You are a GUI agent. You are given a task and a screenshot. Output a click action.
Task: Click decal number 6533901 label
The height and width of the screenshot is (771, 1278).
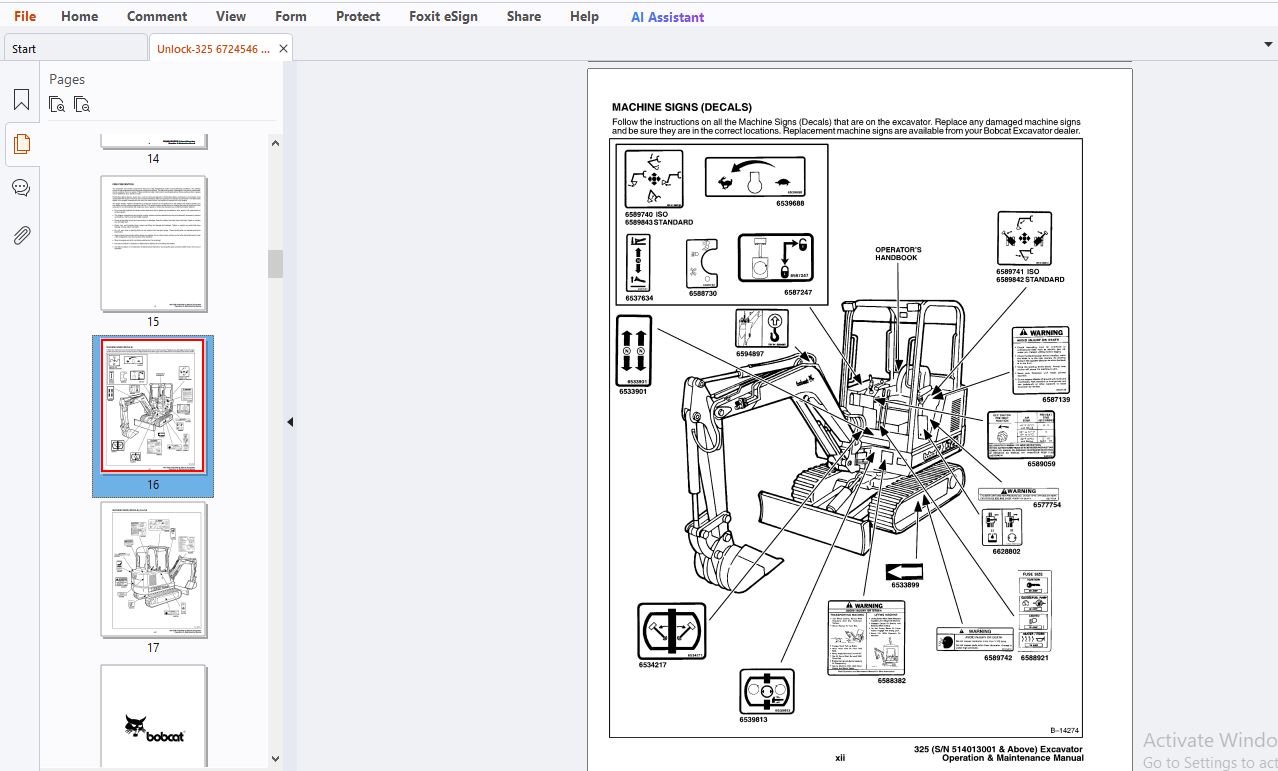(633, 391)
